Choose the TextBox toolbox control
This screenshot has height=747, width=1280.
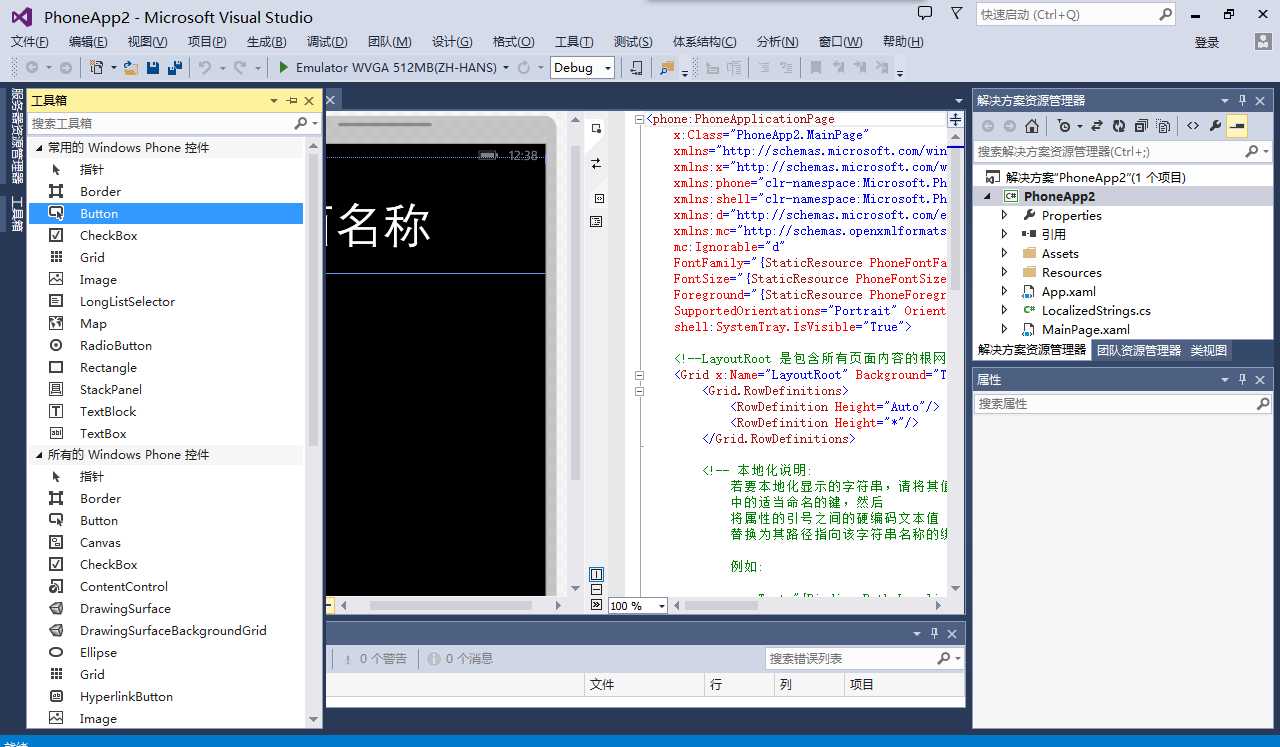point(165,433)
